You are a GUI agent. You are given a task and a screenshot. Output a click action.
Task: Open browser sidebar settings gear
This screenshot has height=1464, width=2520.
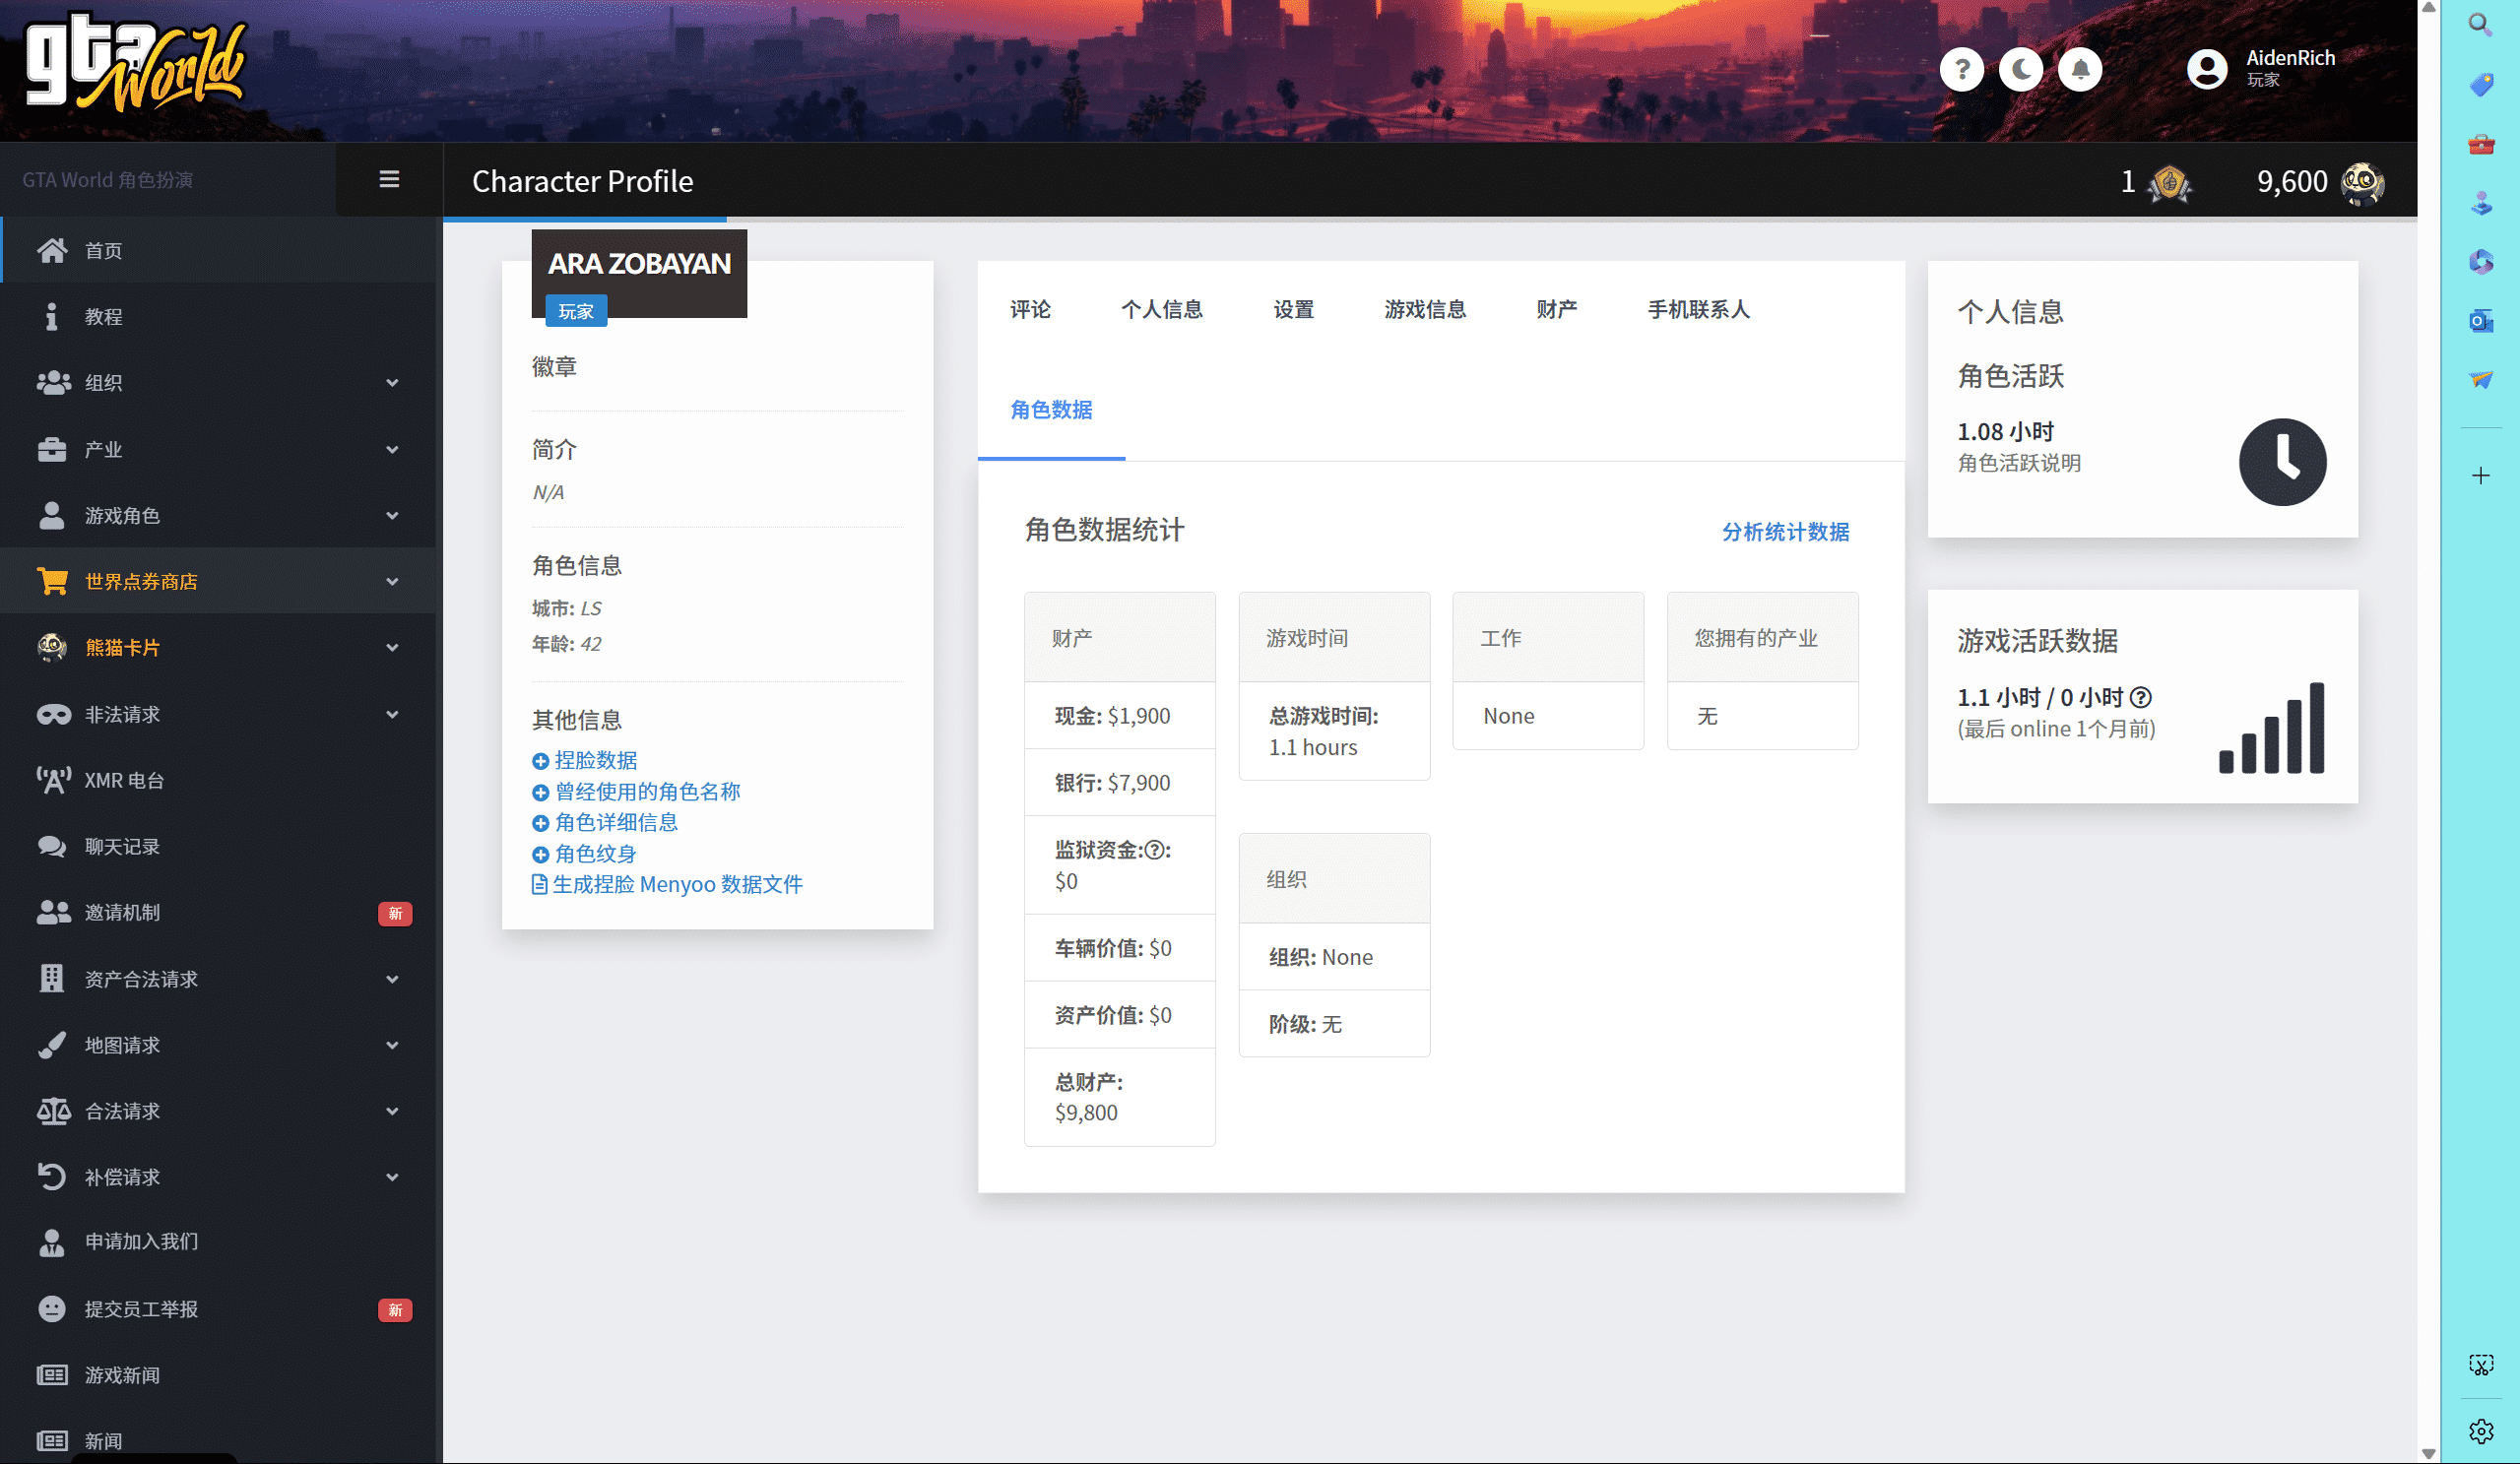pyautogui.click(x=2480, y=1431)
